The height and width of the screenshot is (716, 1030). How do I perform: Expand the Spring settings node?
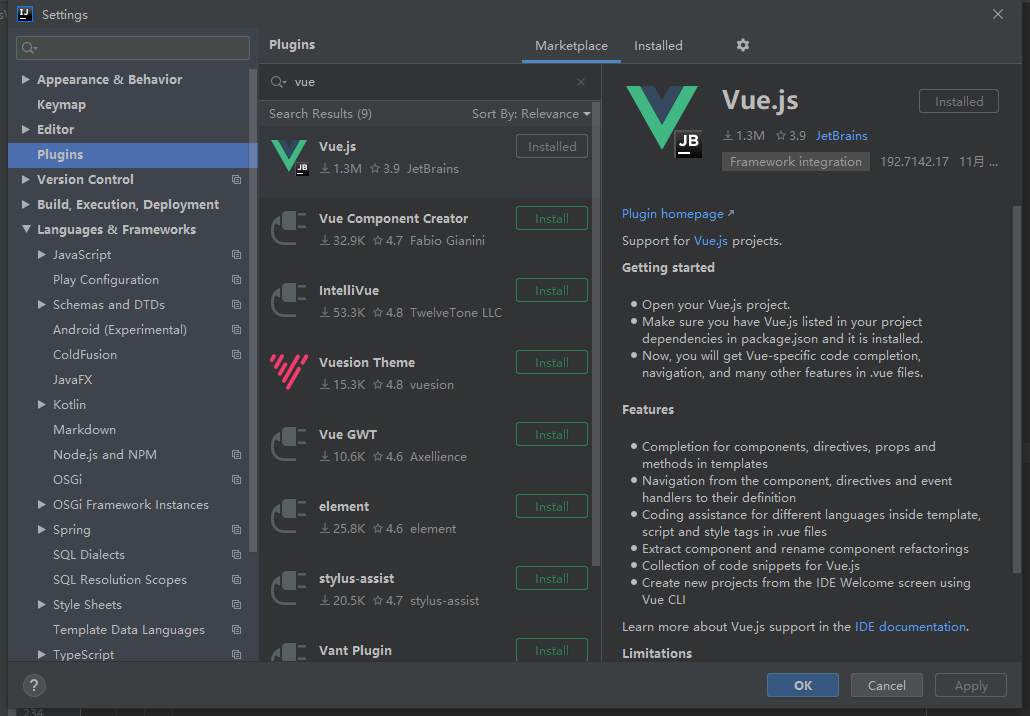click(x=42, y=530)
